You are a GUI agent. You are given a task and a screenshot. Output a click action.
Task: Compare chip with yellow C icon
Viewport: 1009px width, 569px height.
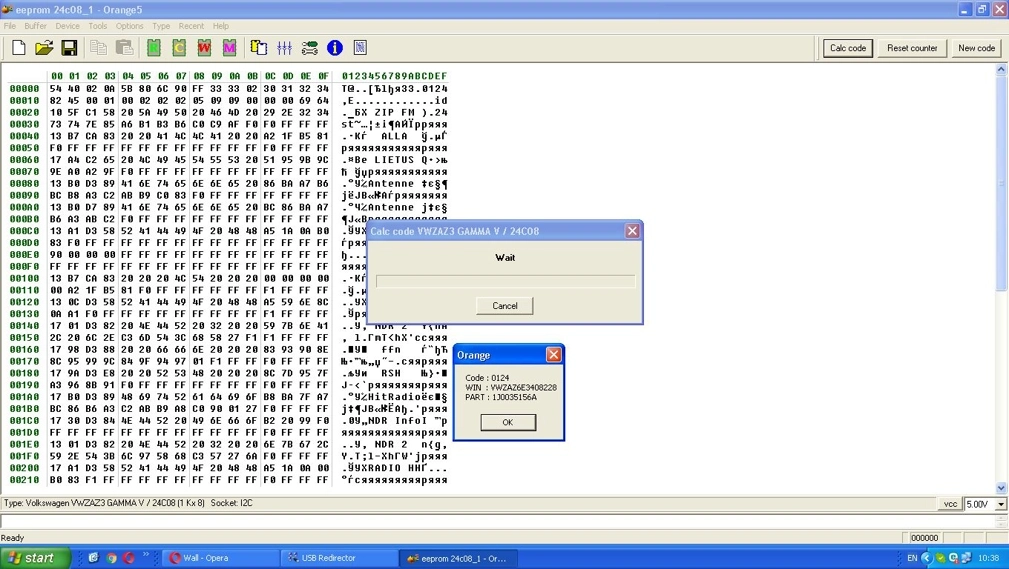[179, 48]
